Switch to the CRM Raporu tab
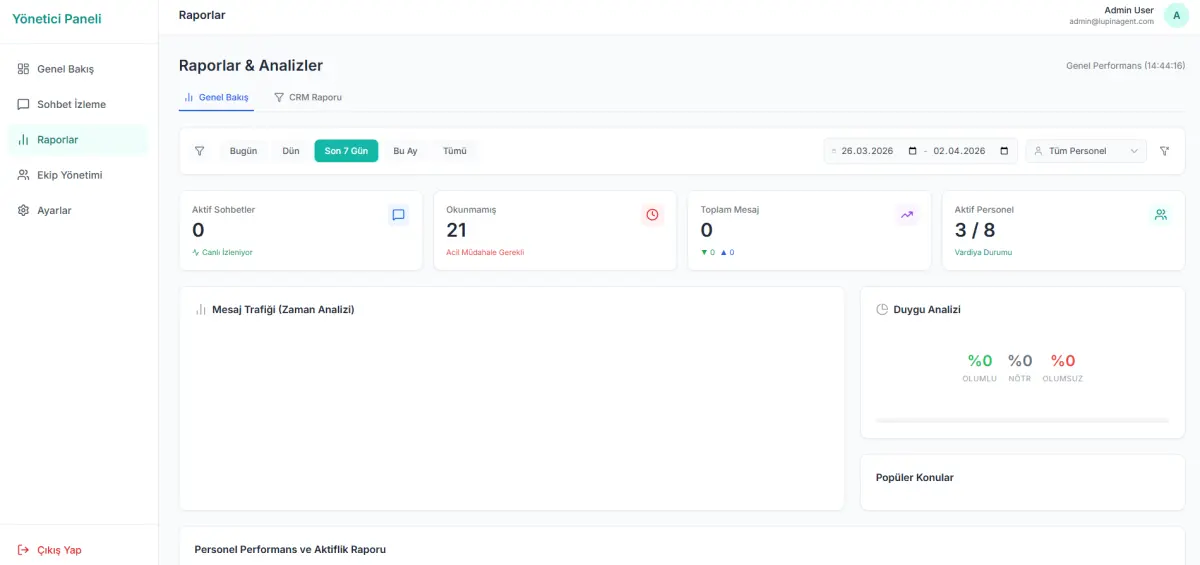This screenshot has width=1200, height=565. click(x=308, y=97)
